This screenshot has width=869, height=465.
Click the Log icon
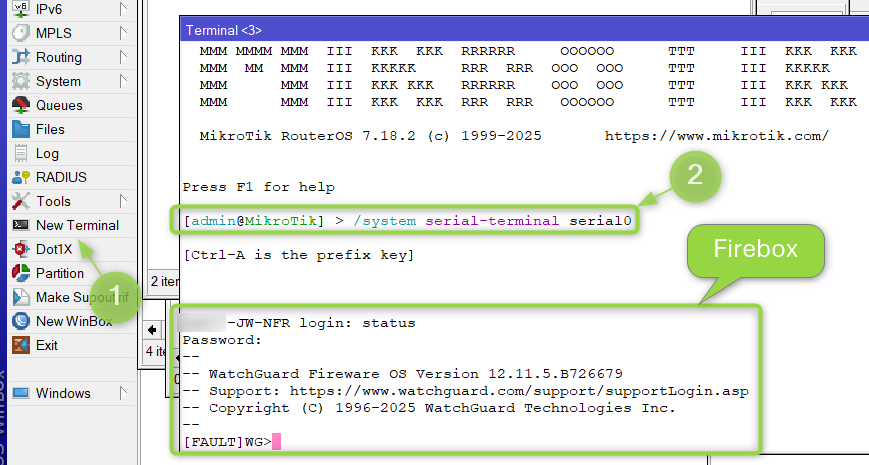(x=21, y=153)
